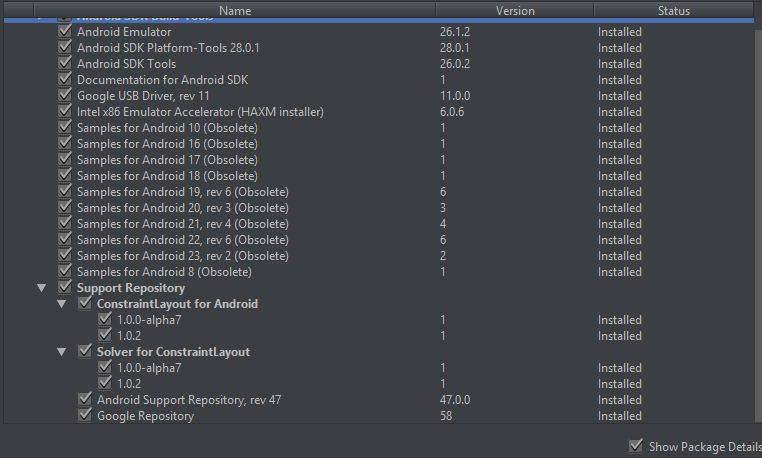762x458 pixels.
Task: Uncheck Documentation for Android SDK
Action: [x=65, y=80]
